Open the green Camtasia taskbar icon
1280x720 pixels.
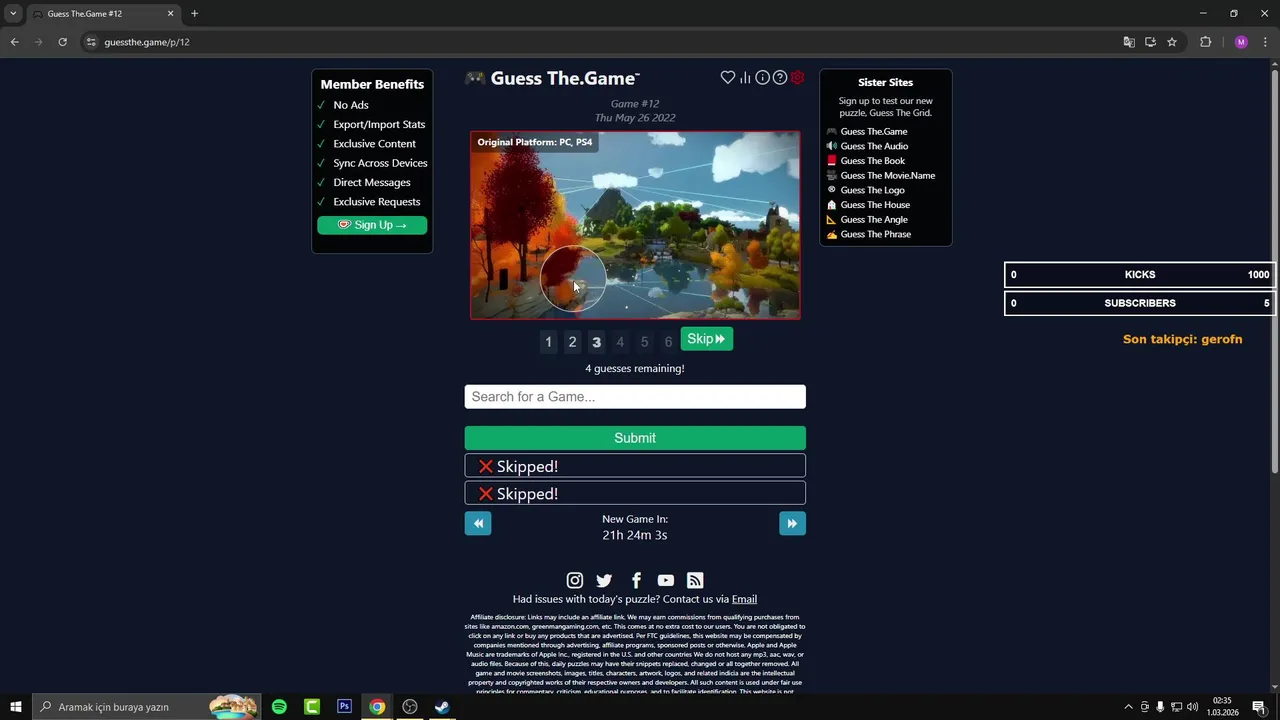(312, 707)
